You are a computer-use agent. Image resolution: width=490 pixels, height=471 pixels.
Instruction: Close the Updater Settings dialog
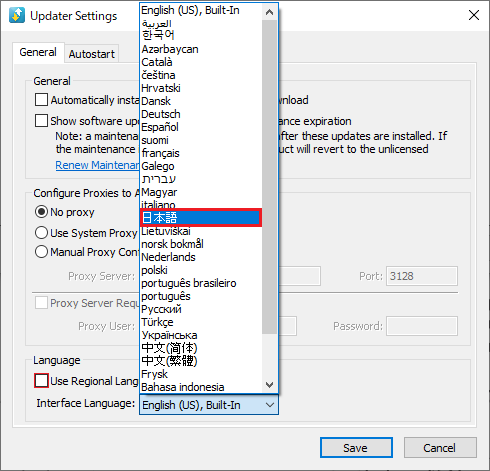474,15
